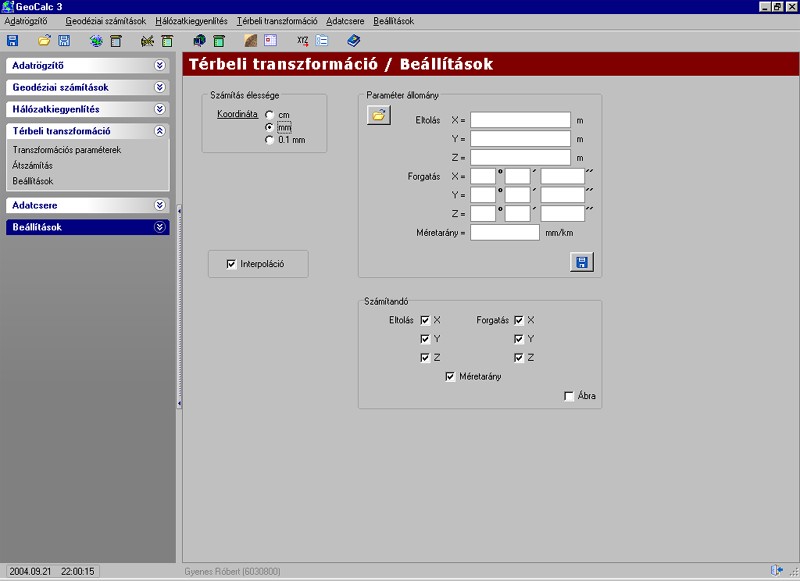Open Transzformációs paraméterek sidebar item
The width and height of the screenshot is (800, 581).
click(x=67, y=150)
